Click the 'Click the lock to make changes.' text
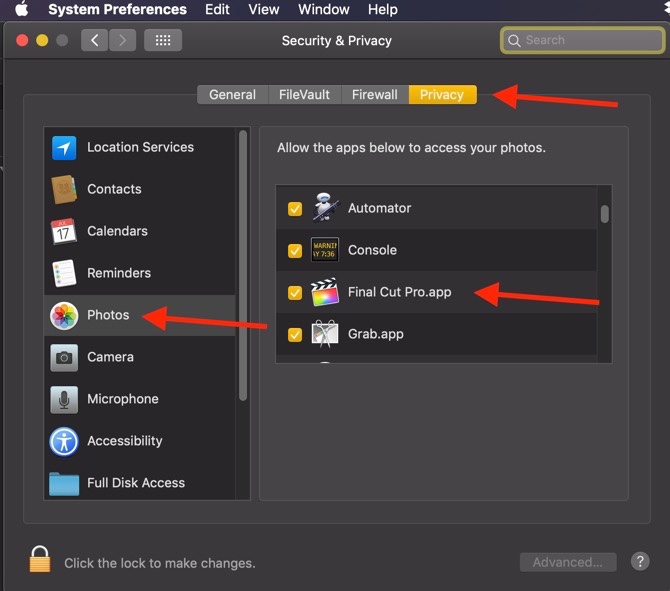Viewport: 670px width, 591px height. coord(160,563)
